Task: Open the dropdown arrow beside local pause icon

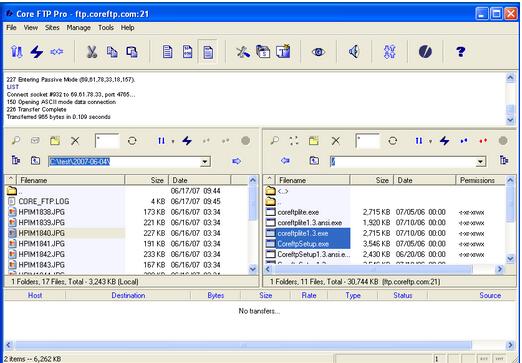Action: click(x=173, y=141)
